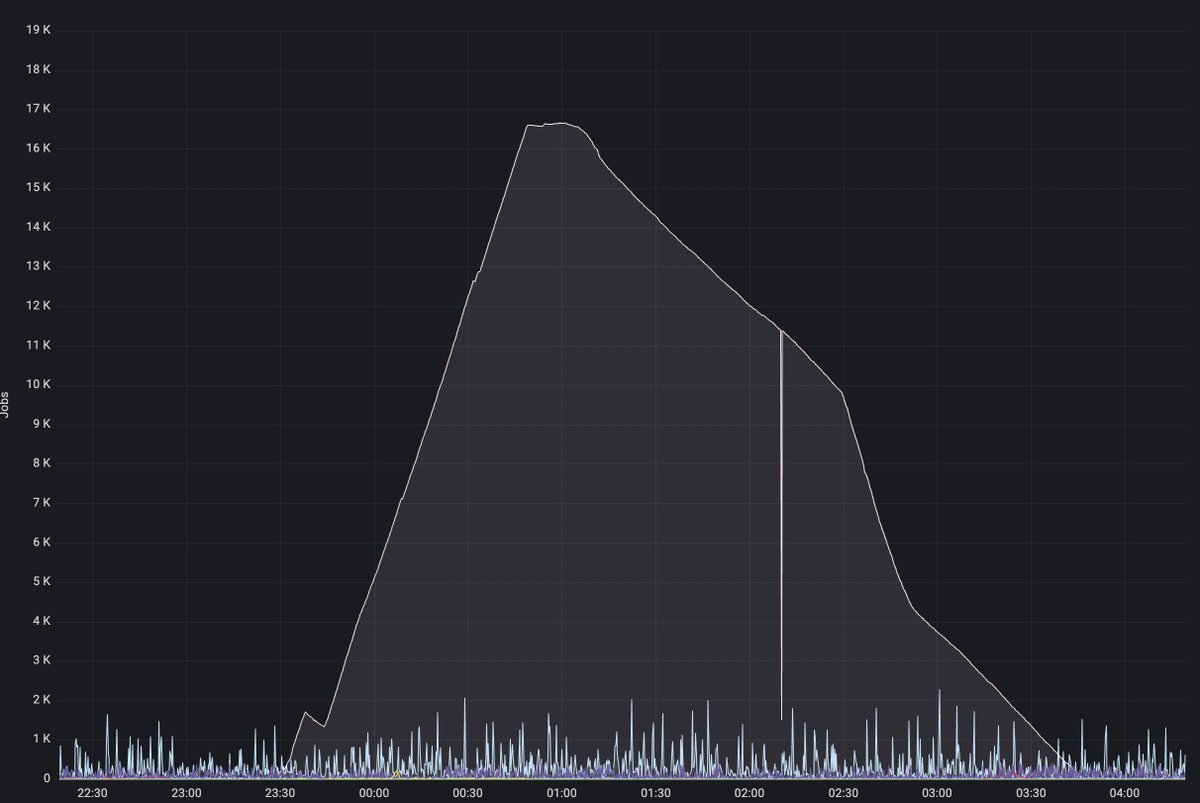This screenshot has width=1200, height=803.
Task: Click the 4 K y-axis label
Action: click(41, 621)
